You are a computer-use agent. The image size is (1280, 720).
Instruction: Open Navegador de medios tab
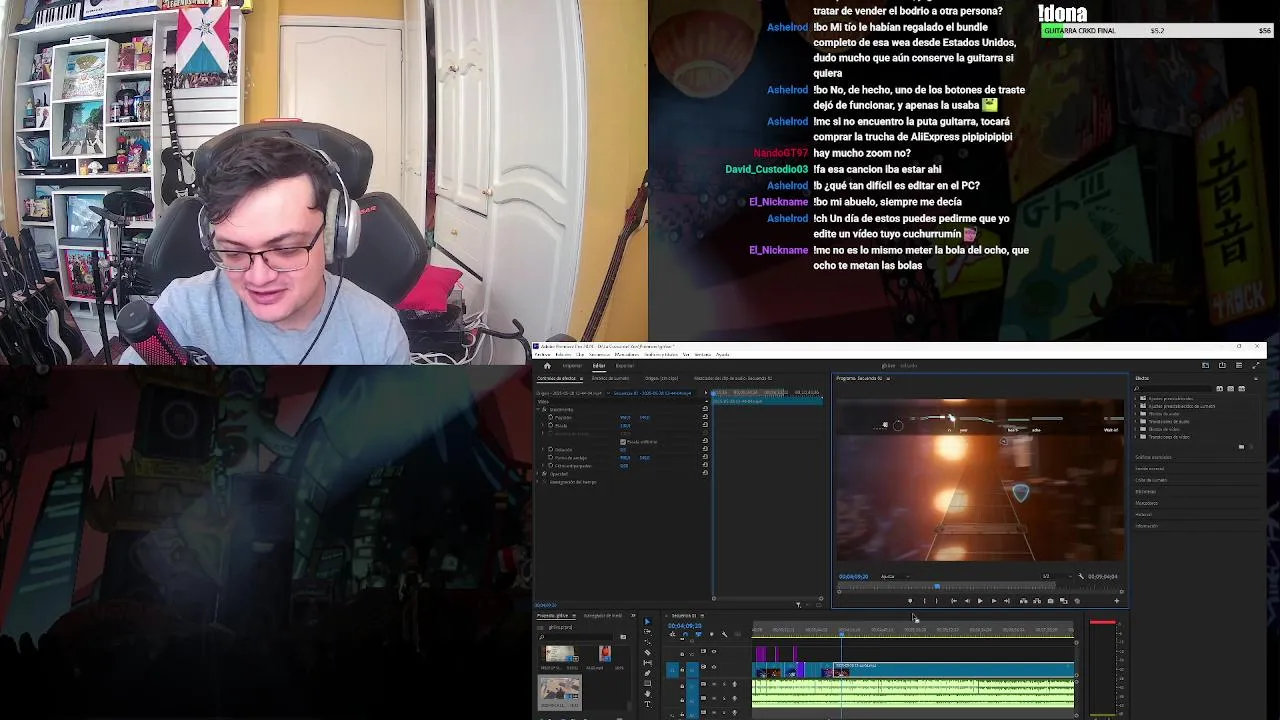click(603, 616)
